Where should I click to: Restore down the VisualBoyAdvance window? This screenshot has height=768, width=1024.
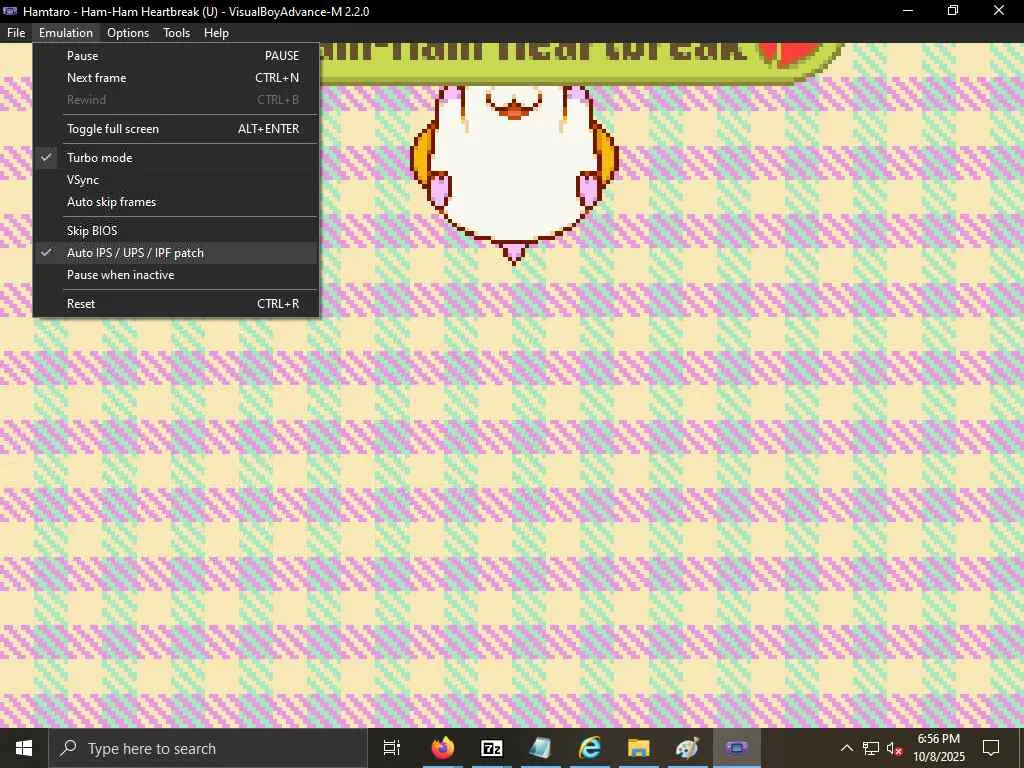tap(953, 11)
